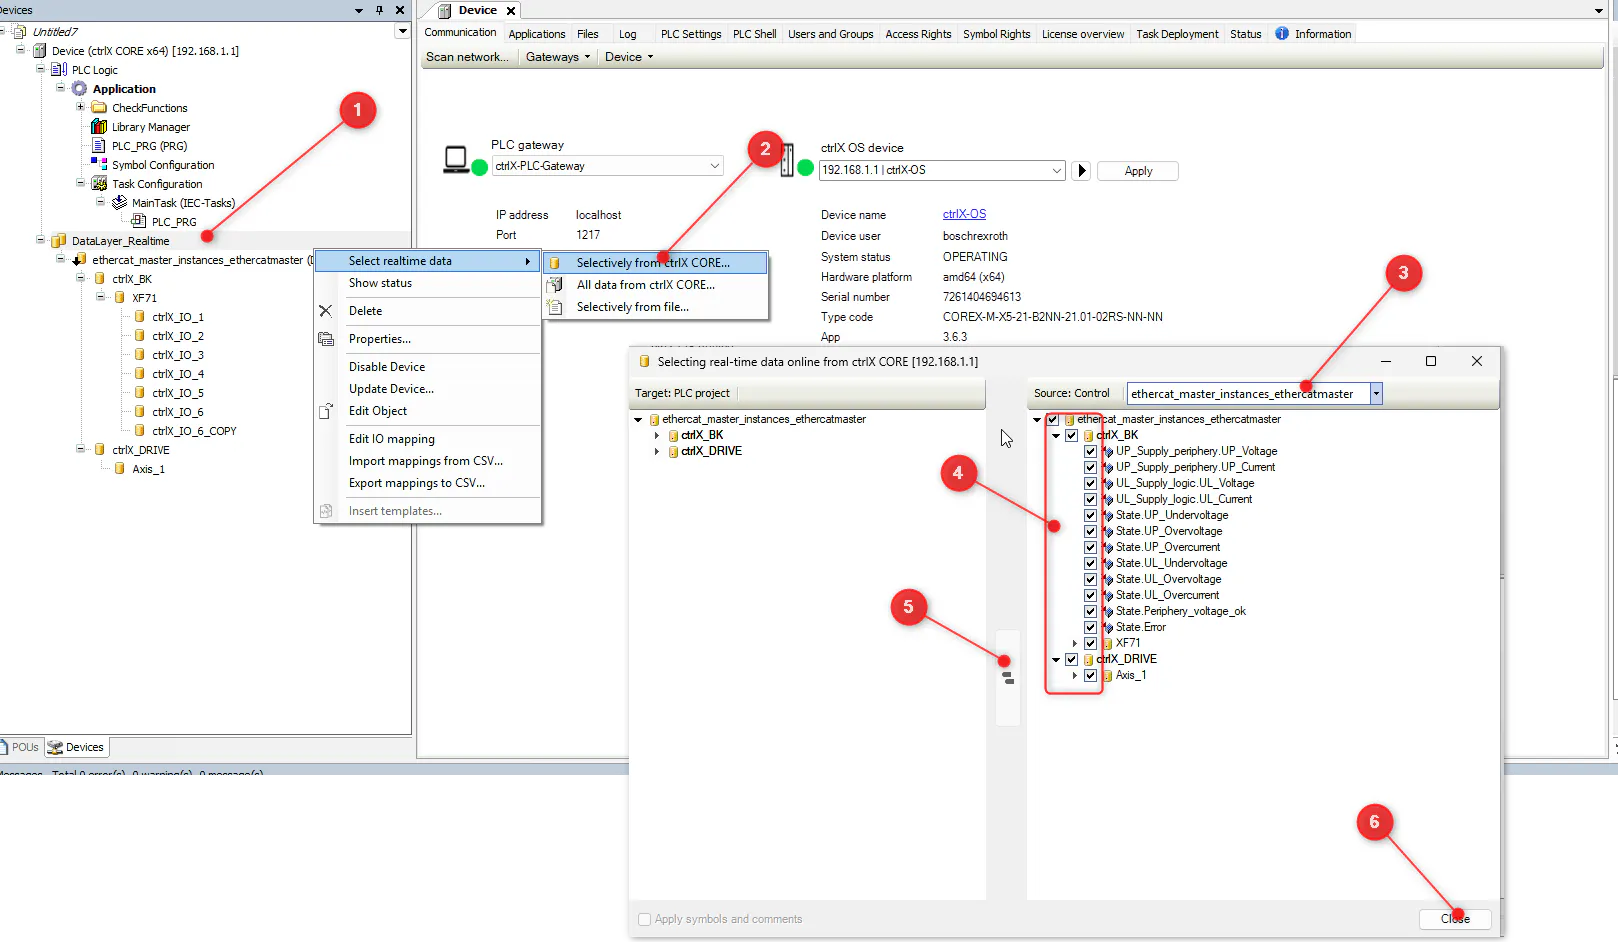
Task: Click the Symbol Configuration icon
Action: pos(99,164)
